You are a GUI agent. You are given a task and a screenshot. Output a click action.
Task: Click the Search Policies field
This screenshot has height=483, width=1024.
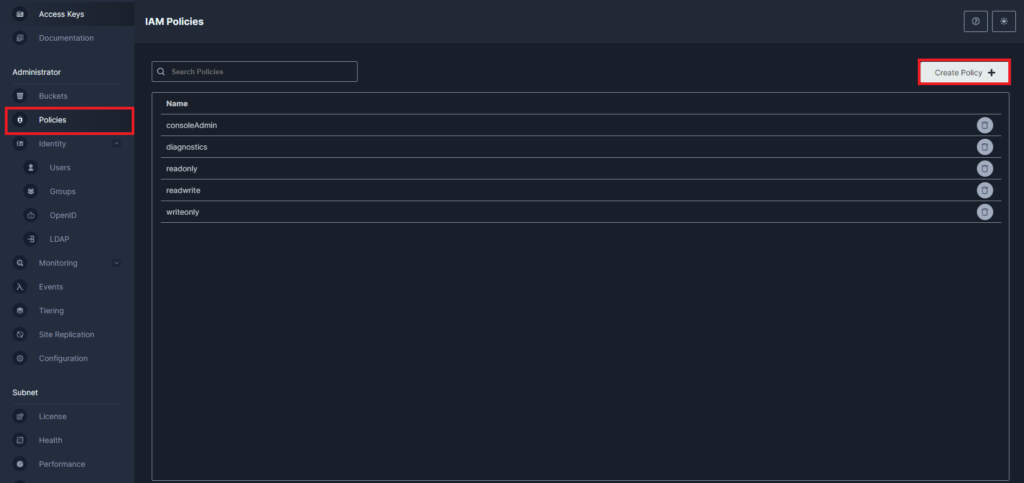[255, 72]
